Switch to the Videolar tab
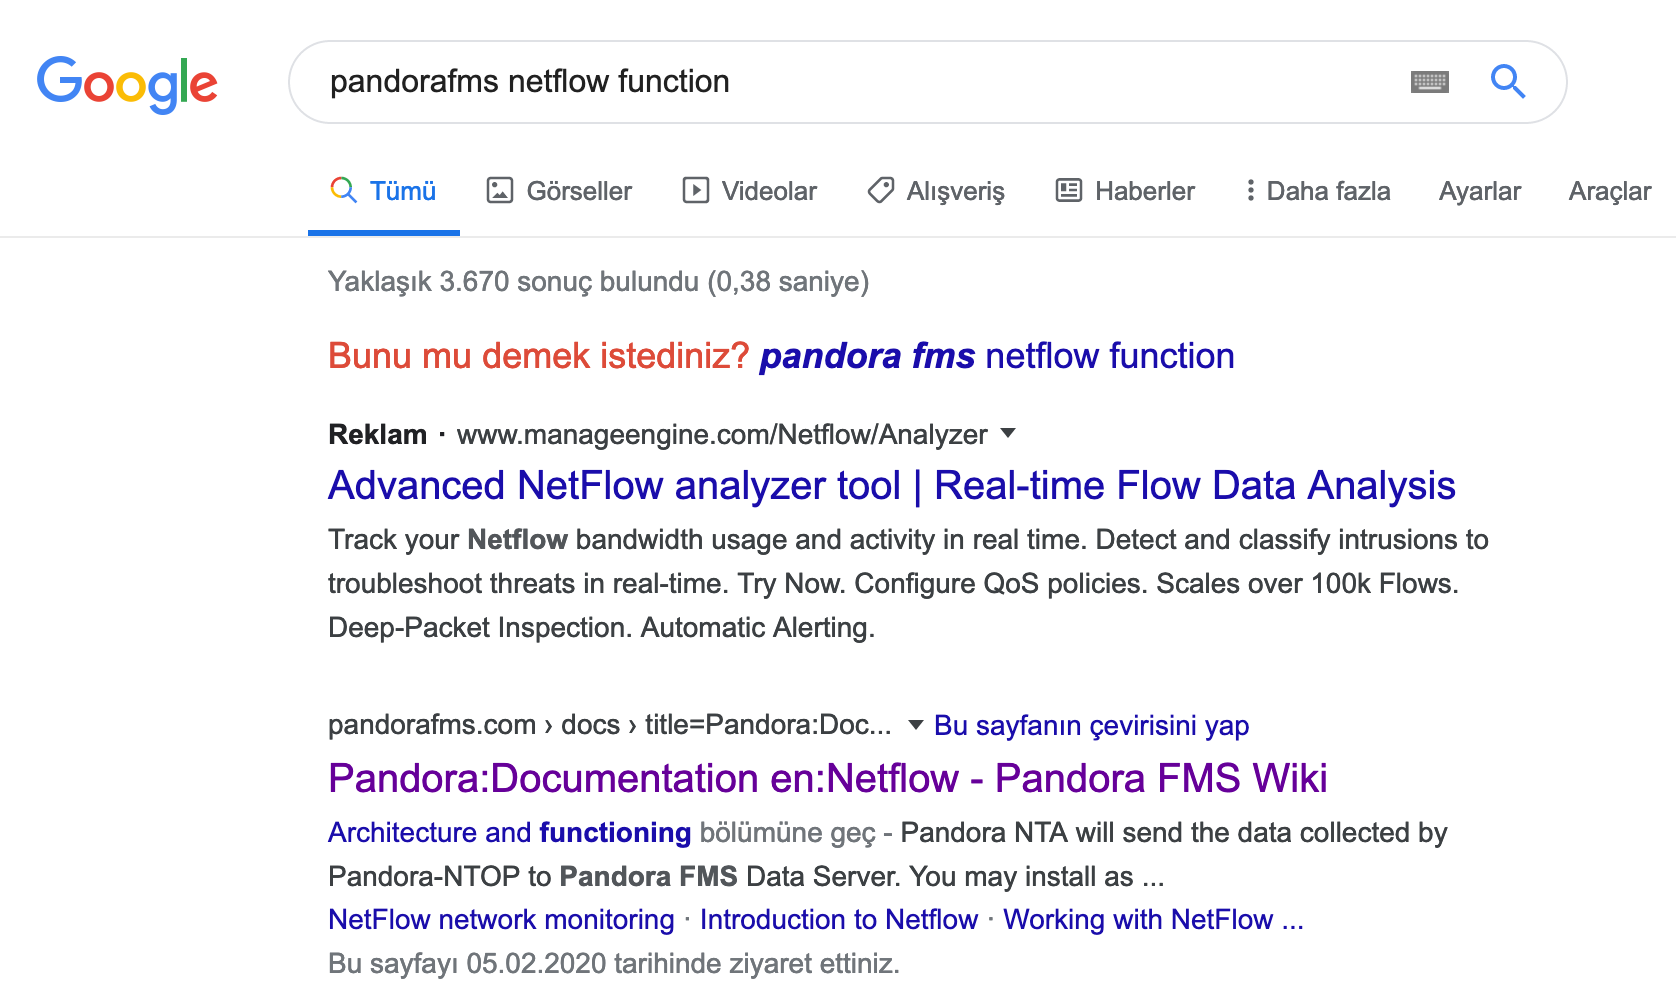This screenshot has height=1002, width=1676. click(x=749, y=191)
